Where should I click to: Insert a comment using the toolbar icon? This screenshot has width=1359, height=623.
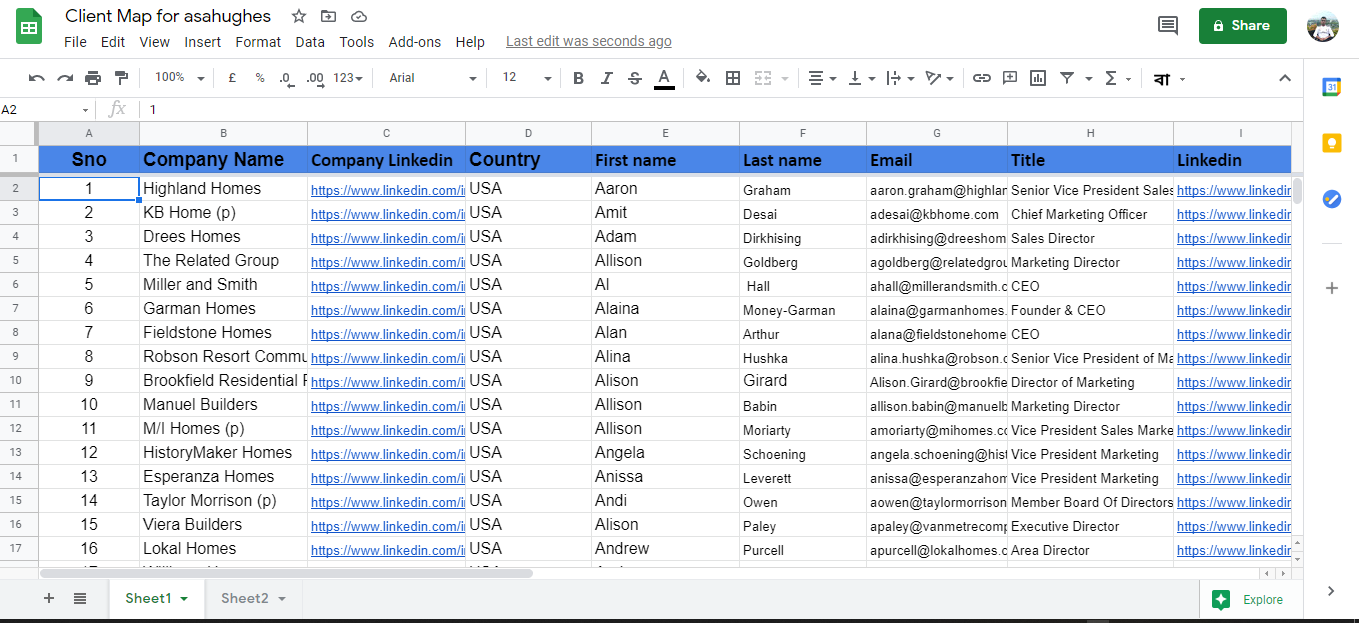coord(1009,77)
